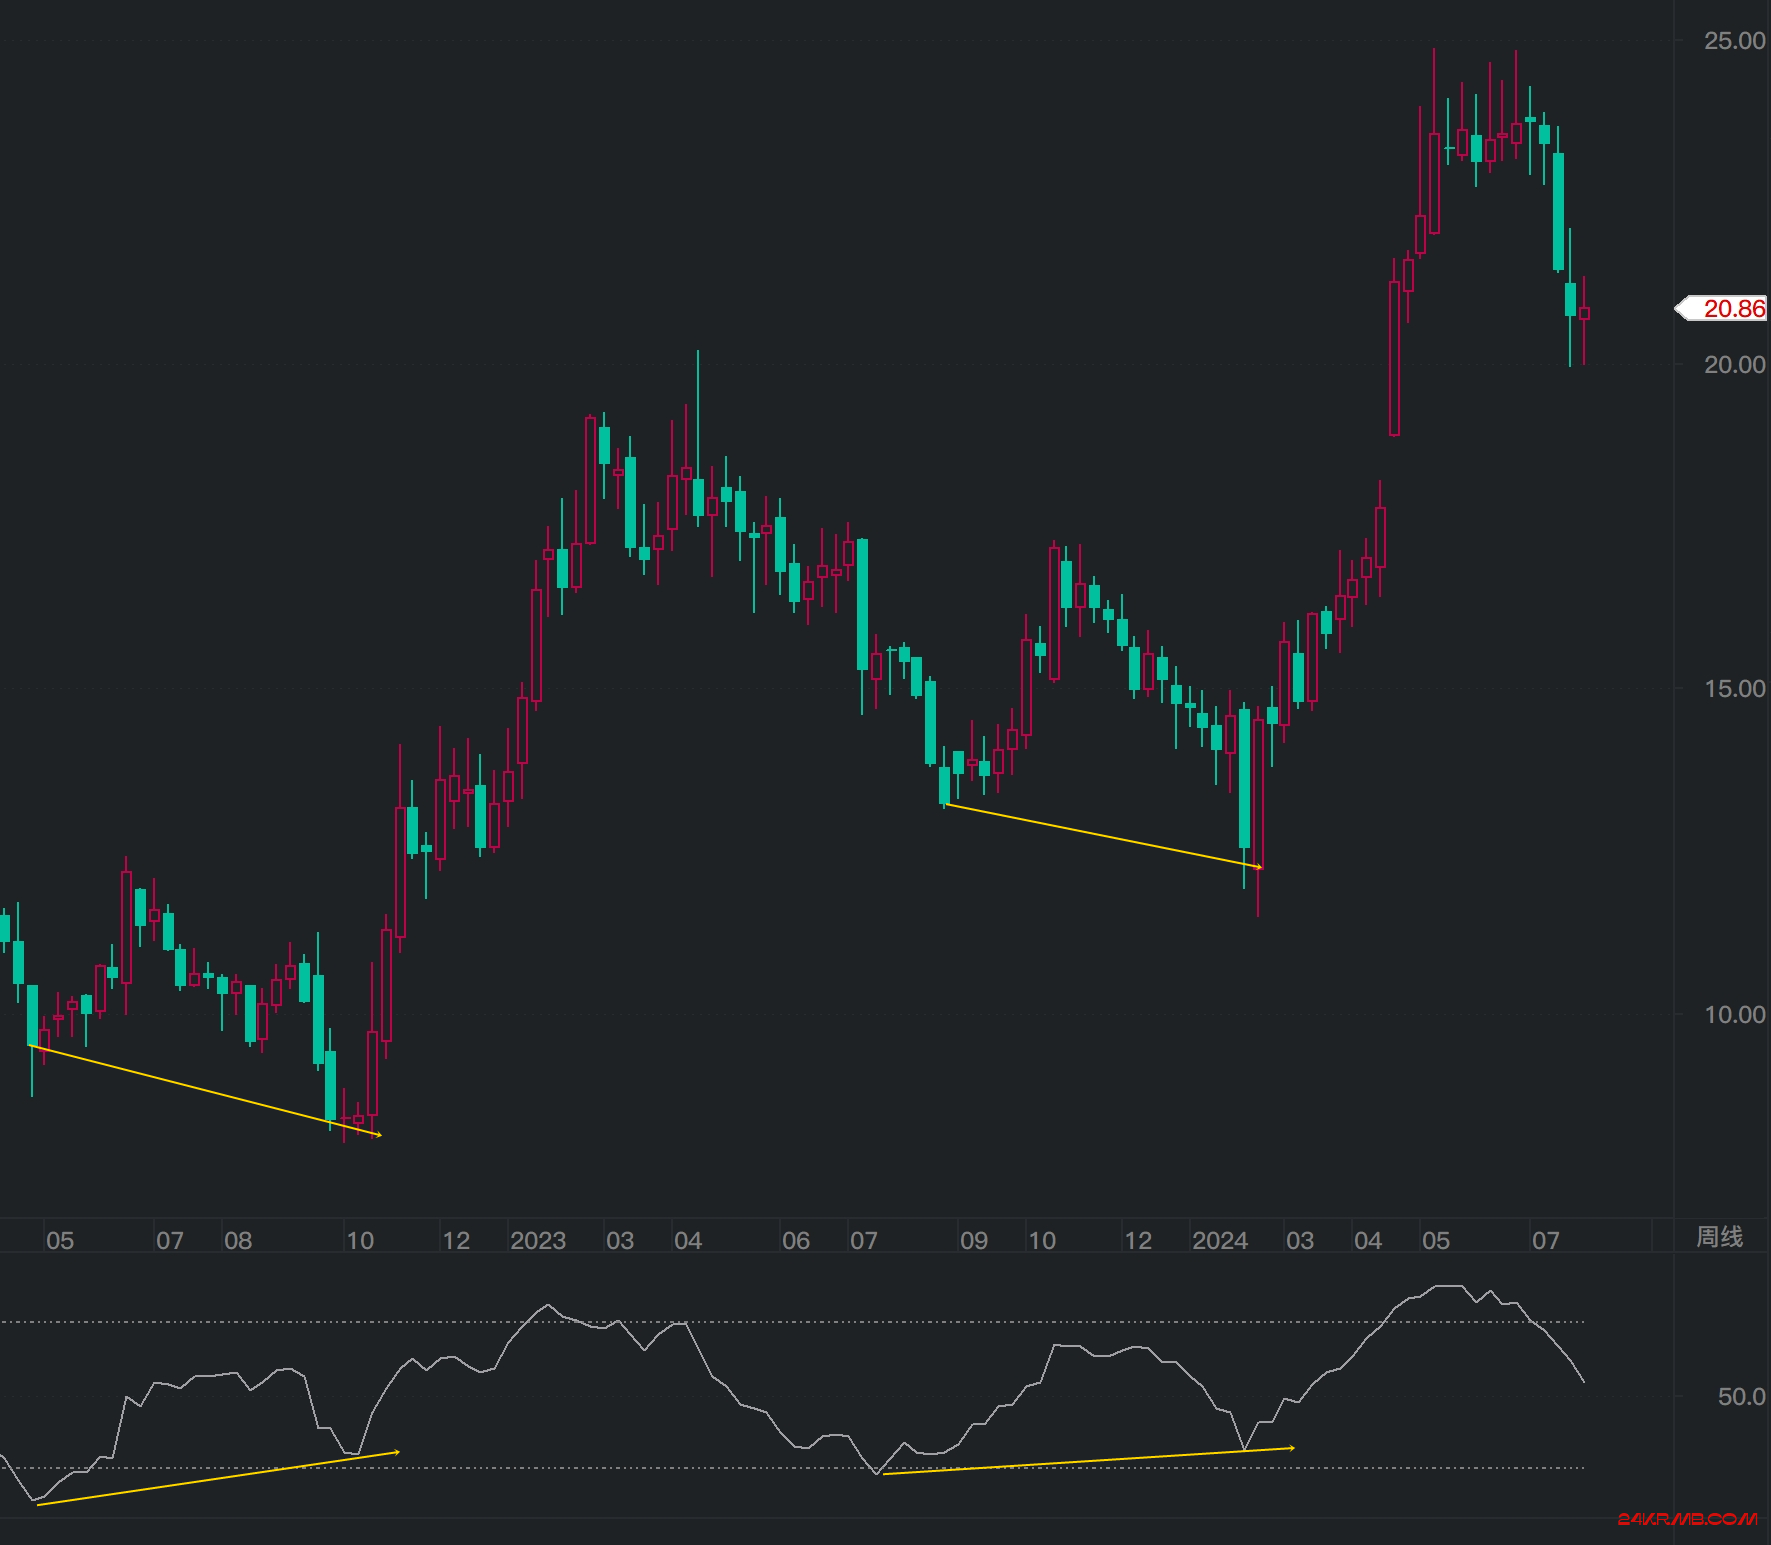Viewport: 1771px width, 1545px height.
Task: Click the 12 label just before 2024
Action: tap(1138, 1241)
